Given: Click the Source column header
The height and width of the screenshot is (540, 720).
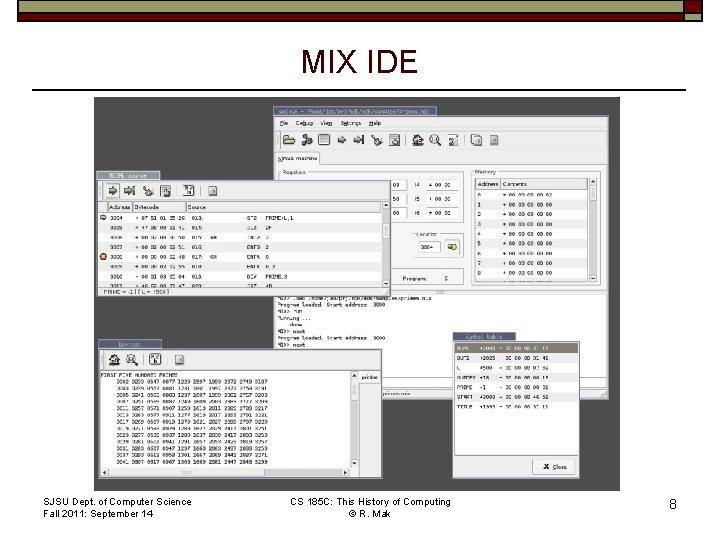Looking at the screenshot, I should pos(283,207).
